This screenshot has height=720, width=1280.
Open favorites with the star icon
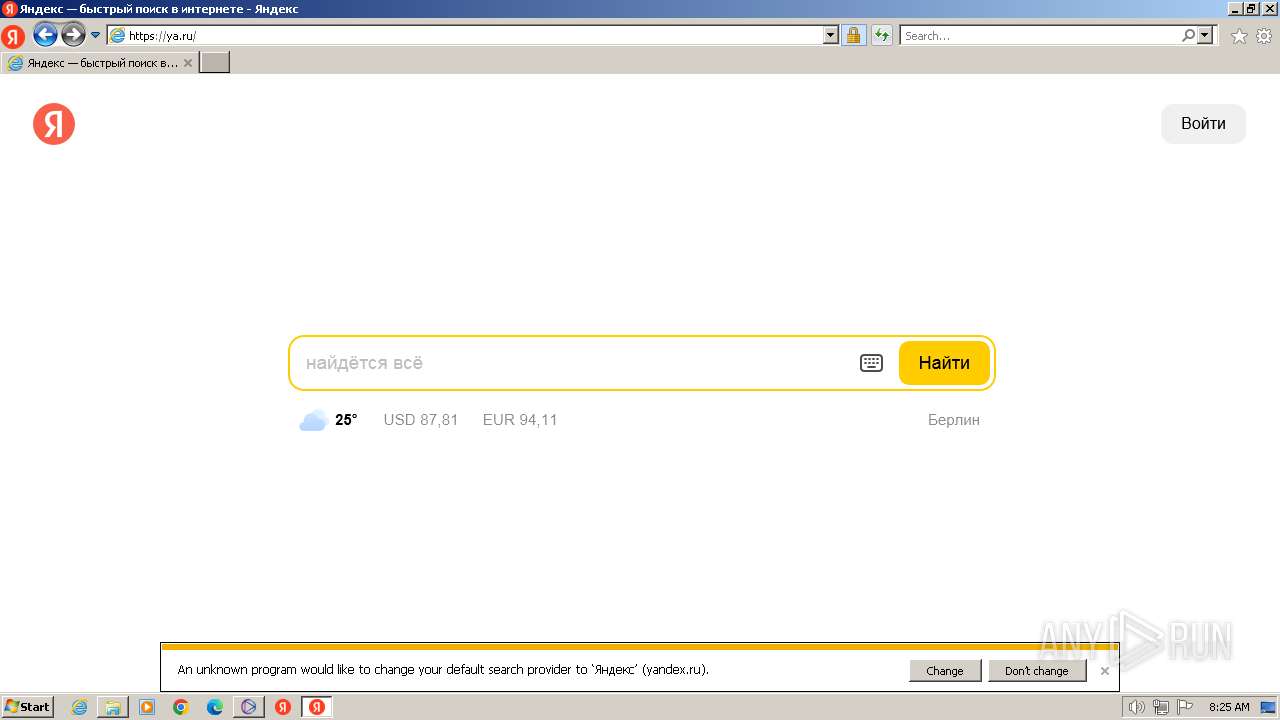1239,36
